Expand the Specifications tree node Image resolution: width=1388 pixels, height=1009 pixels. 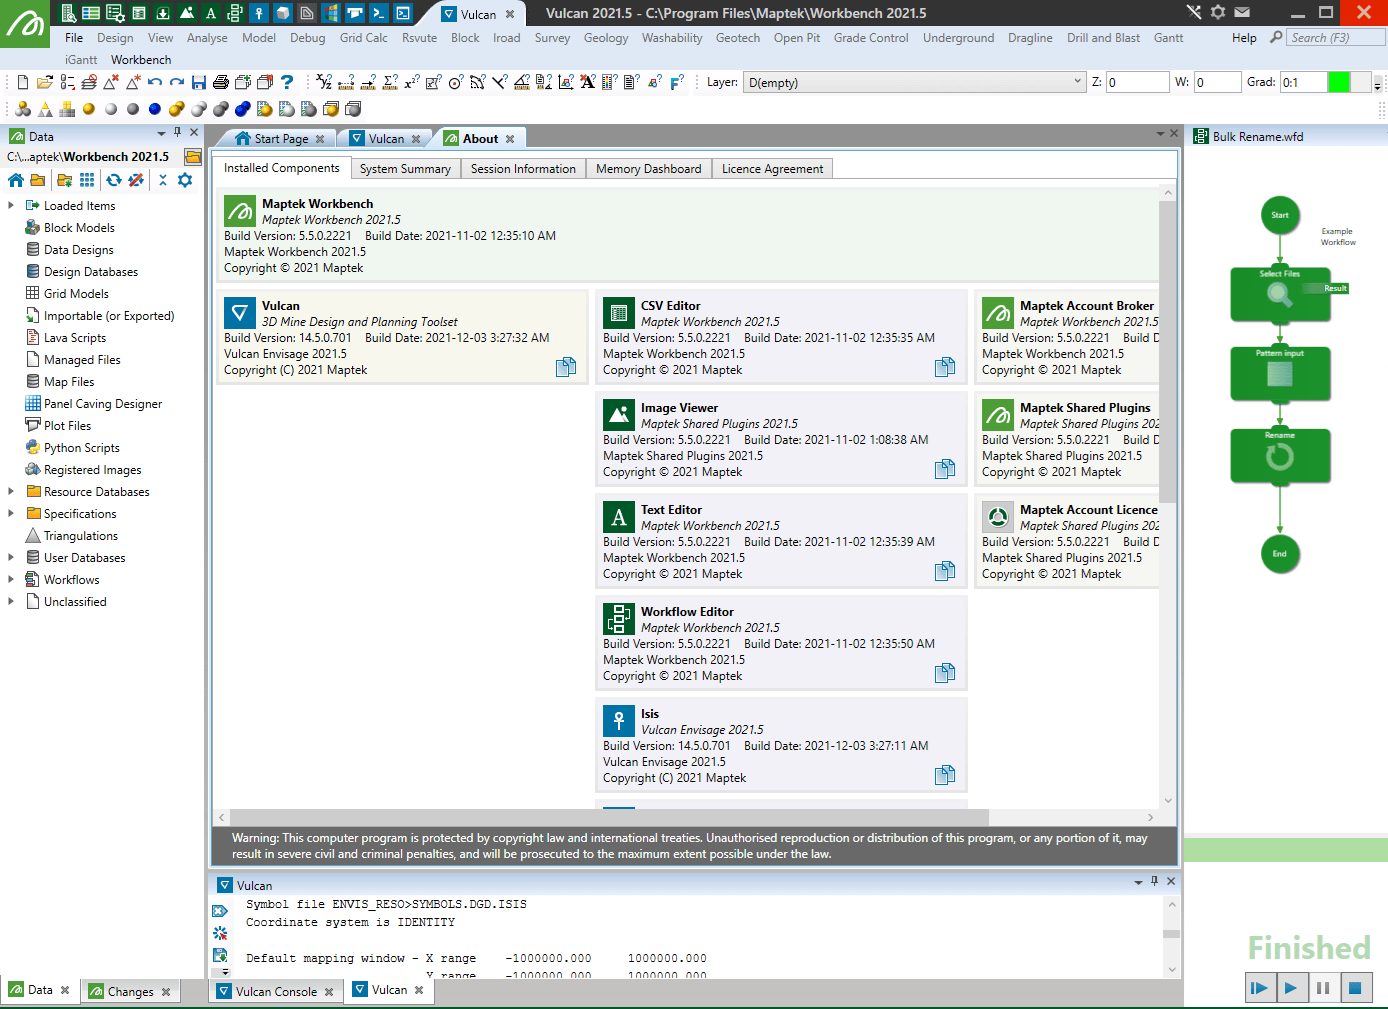[x=11, y=513]
